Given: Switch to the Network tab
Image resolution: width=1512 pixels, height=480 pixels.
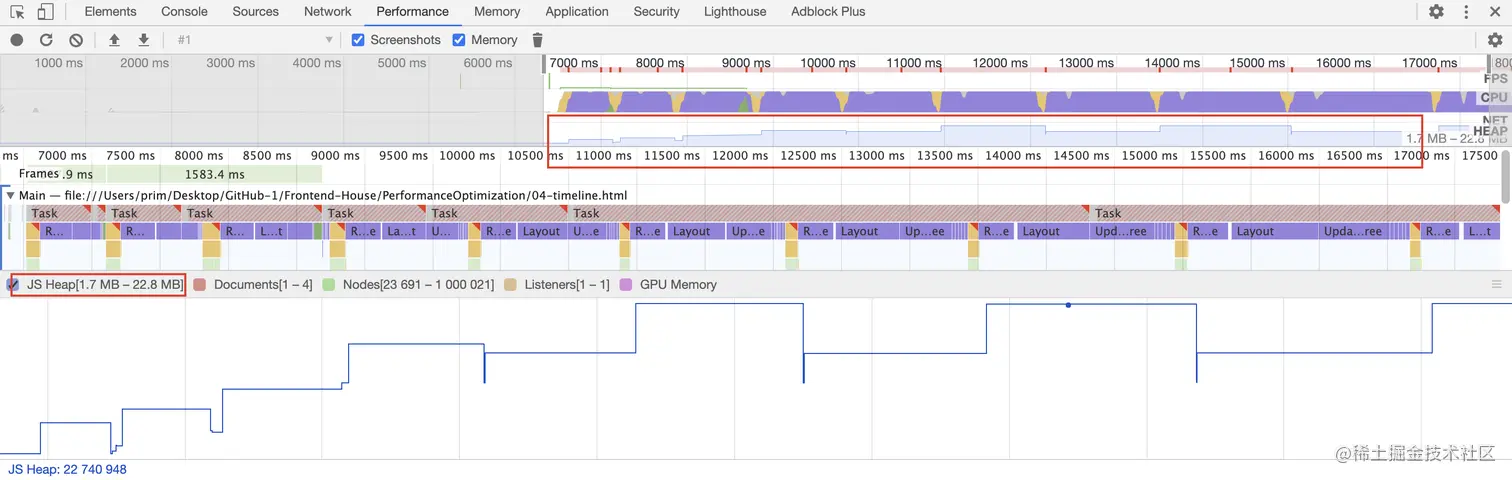Looking at the screenshot, I should point(328,12).
